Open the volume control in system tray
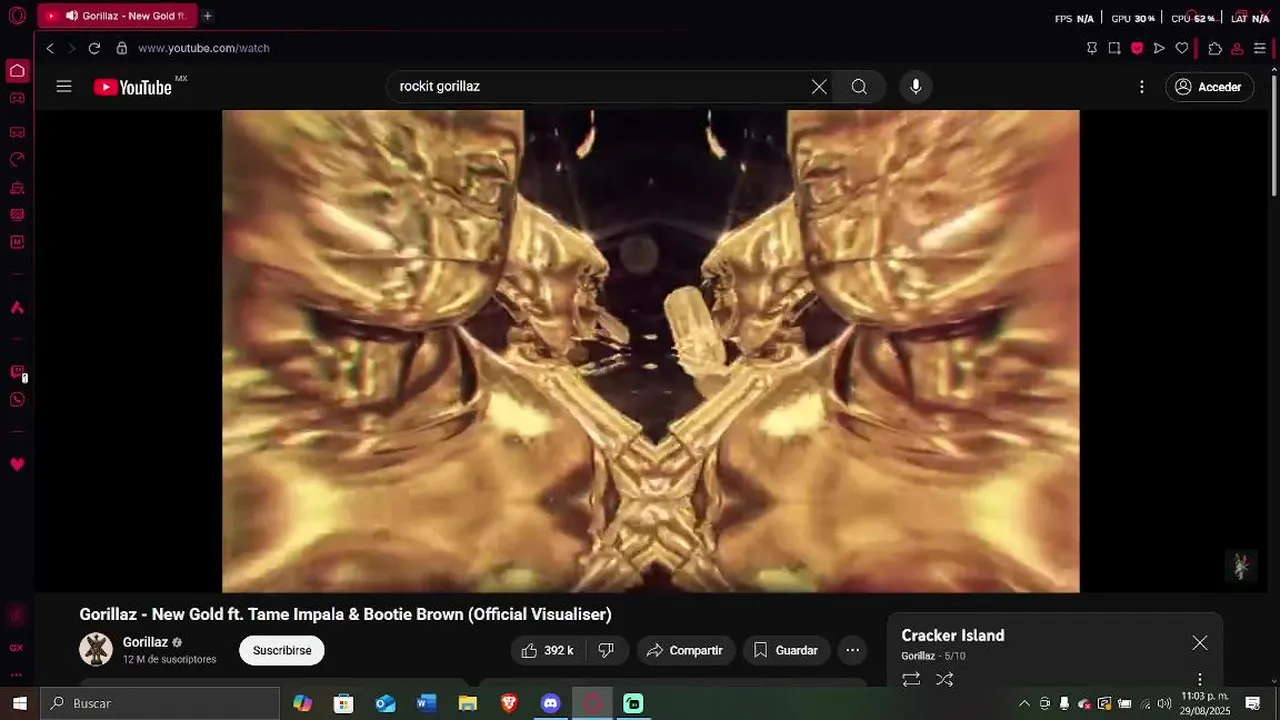This screenshot has height=720, width=1280. pyautogui.click(x=1164, y=704)
